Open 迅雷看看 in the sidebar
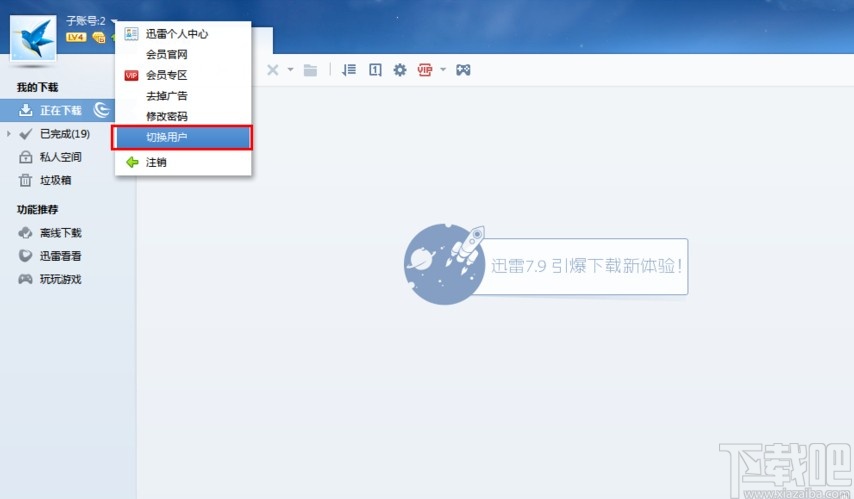 pos(60,256)
